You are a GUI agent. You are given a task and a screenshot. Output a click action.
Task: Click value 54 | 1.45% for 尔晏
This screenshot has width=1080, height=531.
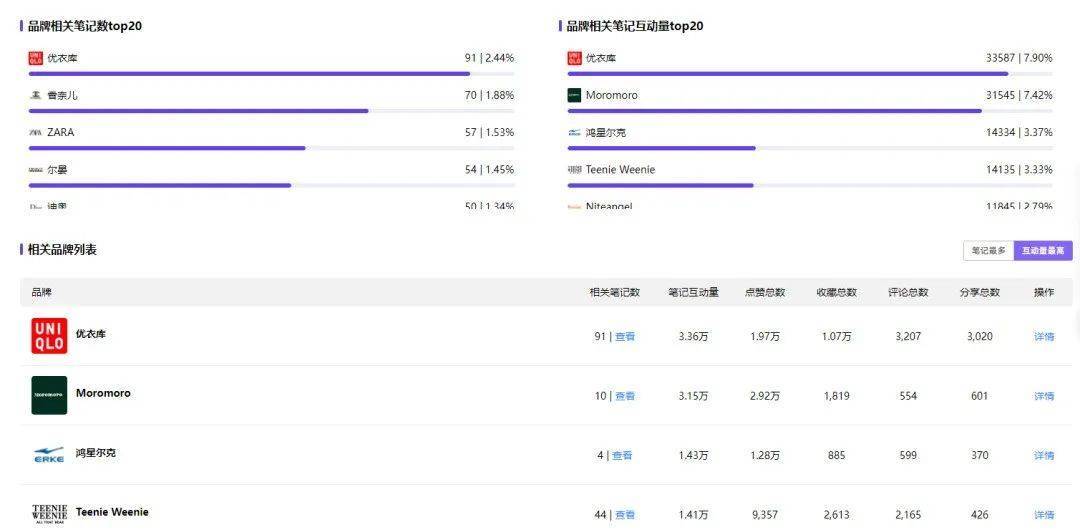point(489,169)
